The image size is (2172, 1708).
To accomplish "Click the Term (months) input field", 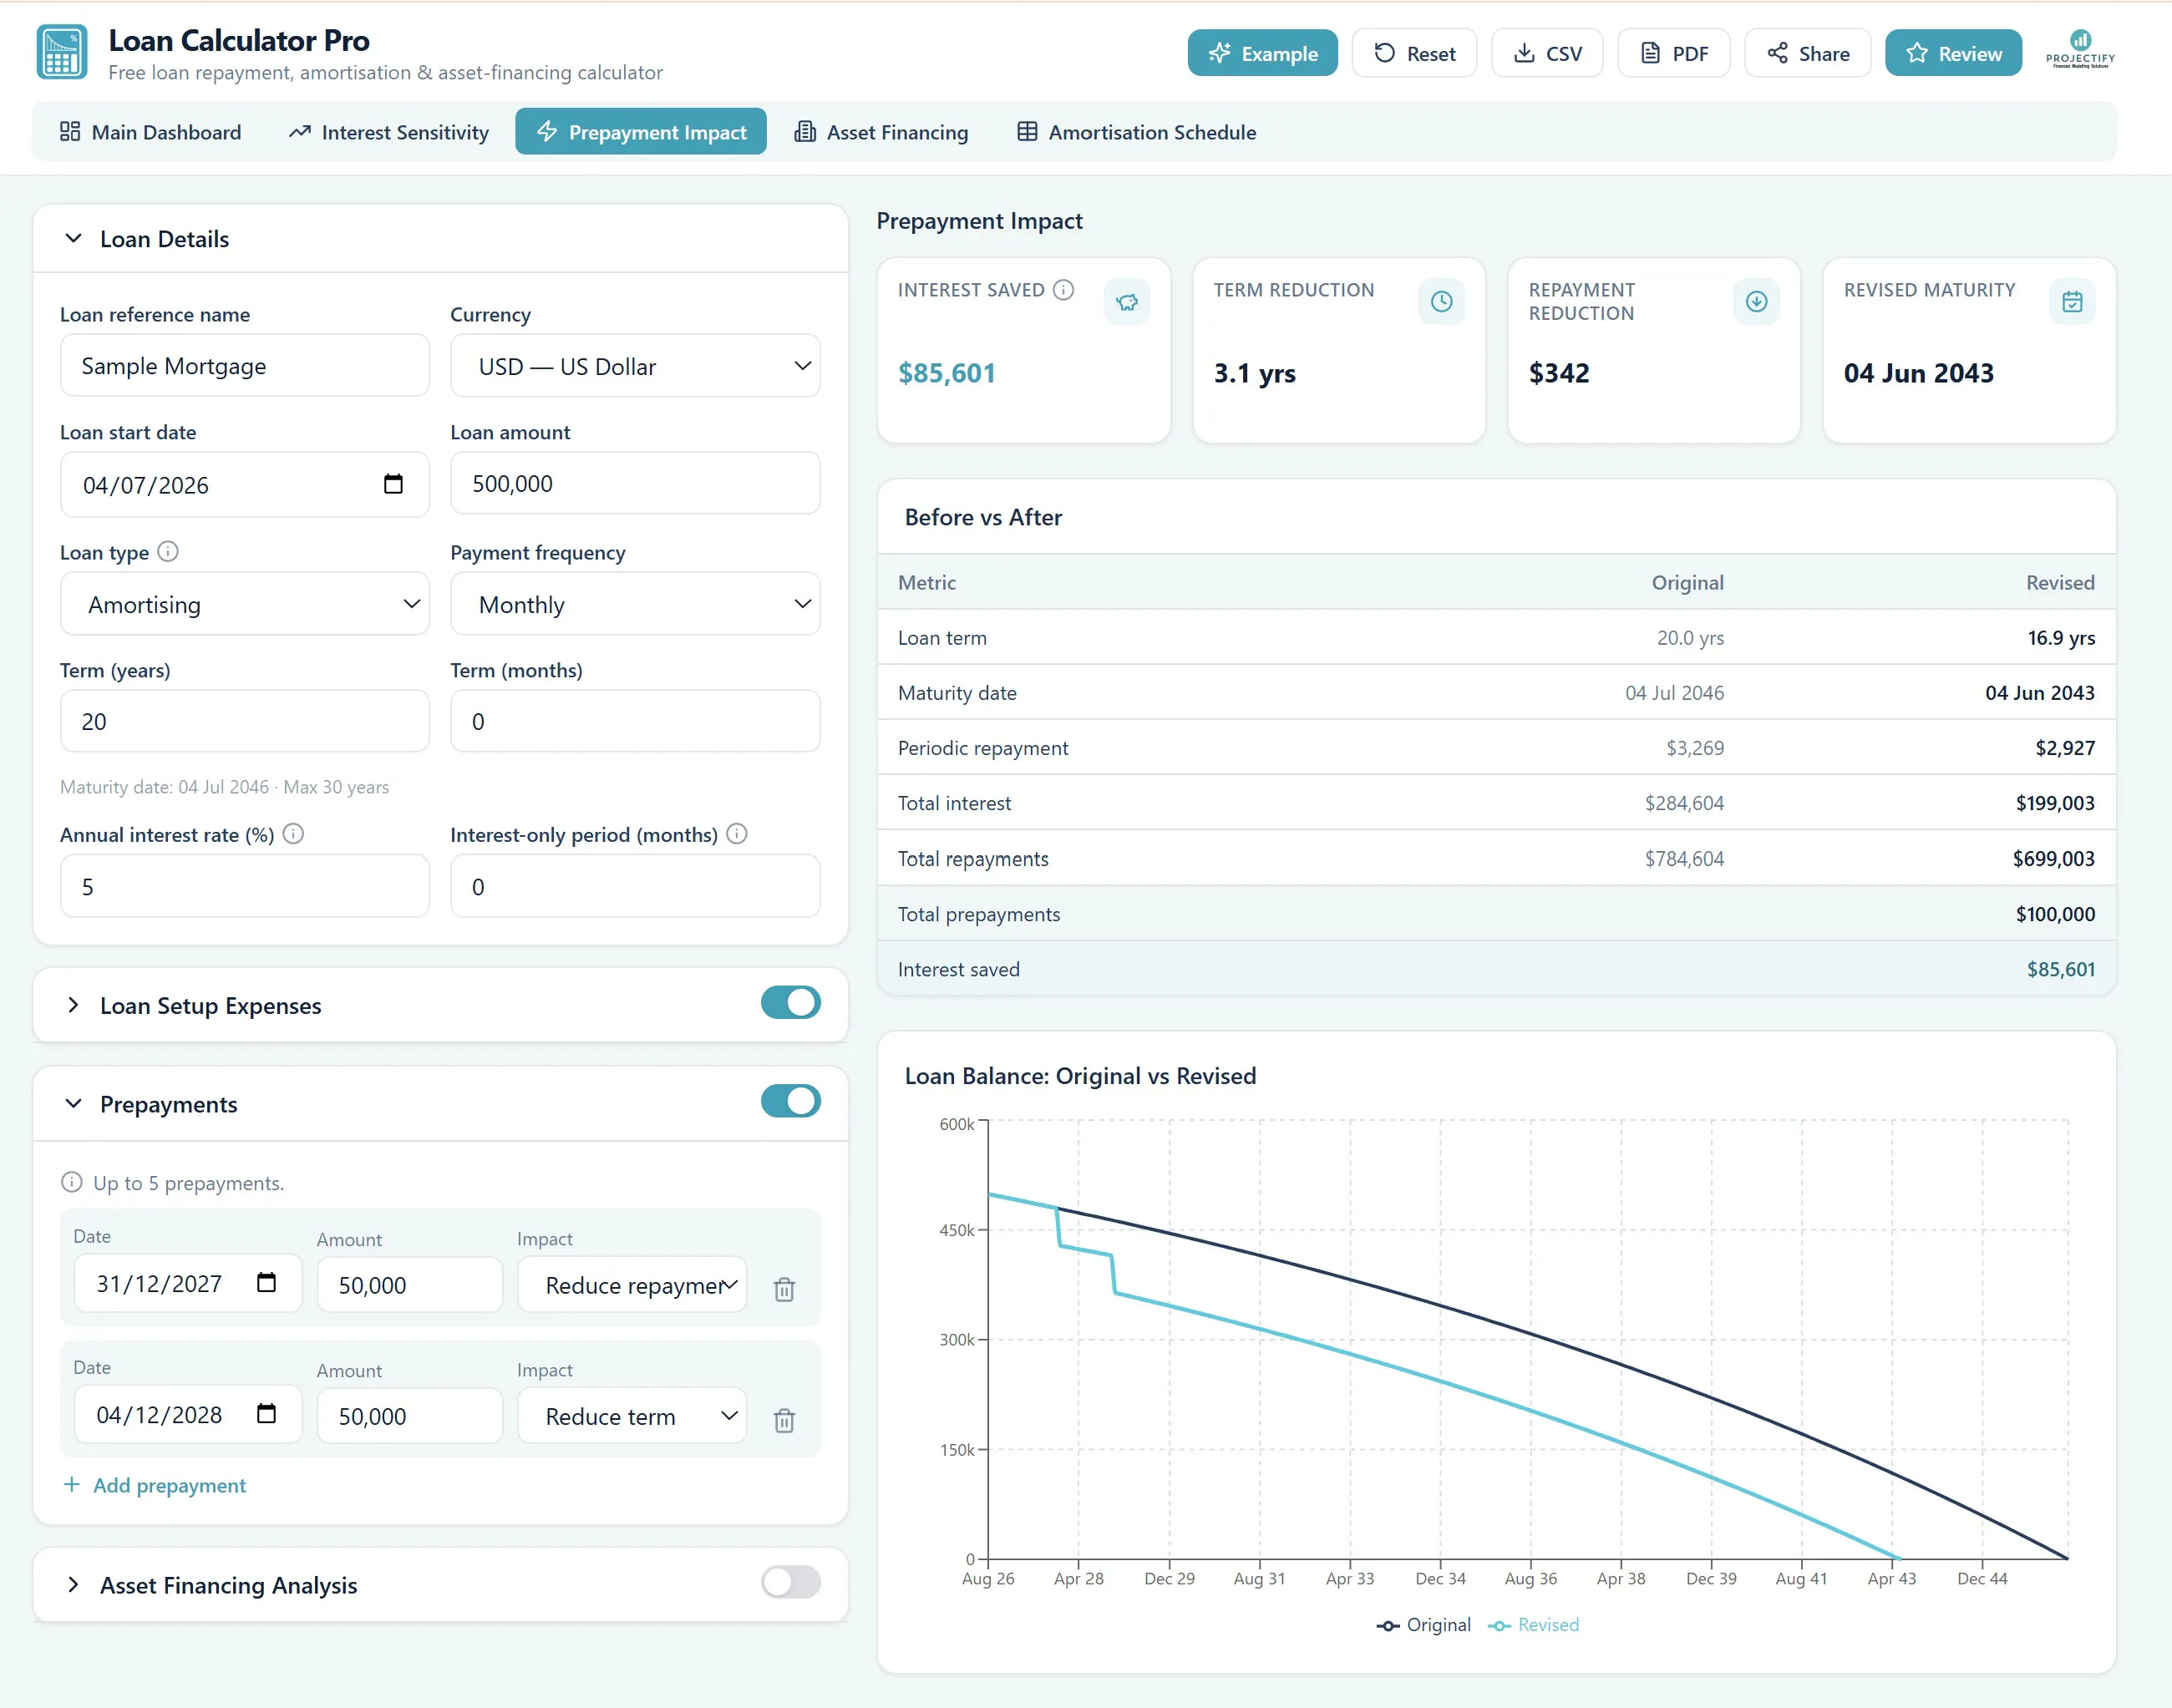I will (x=635, y=721).
